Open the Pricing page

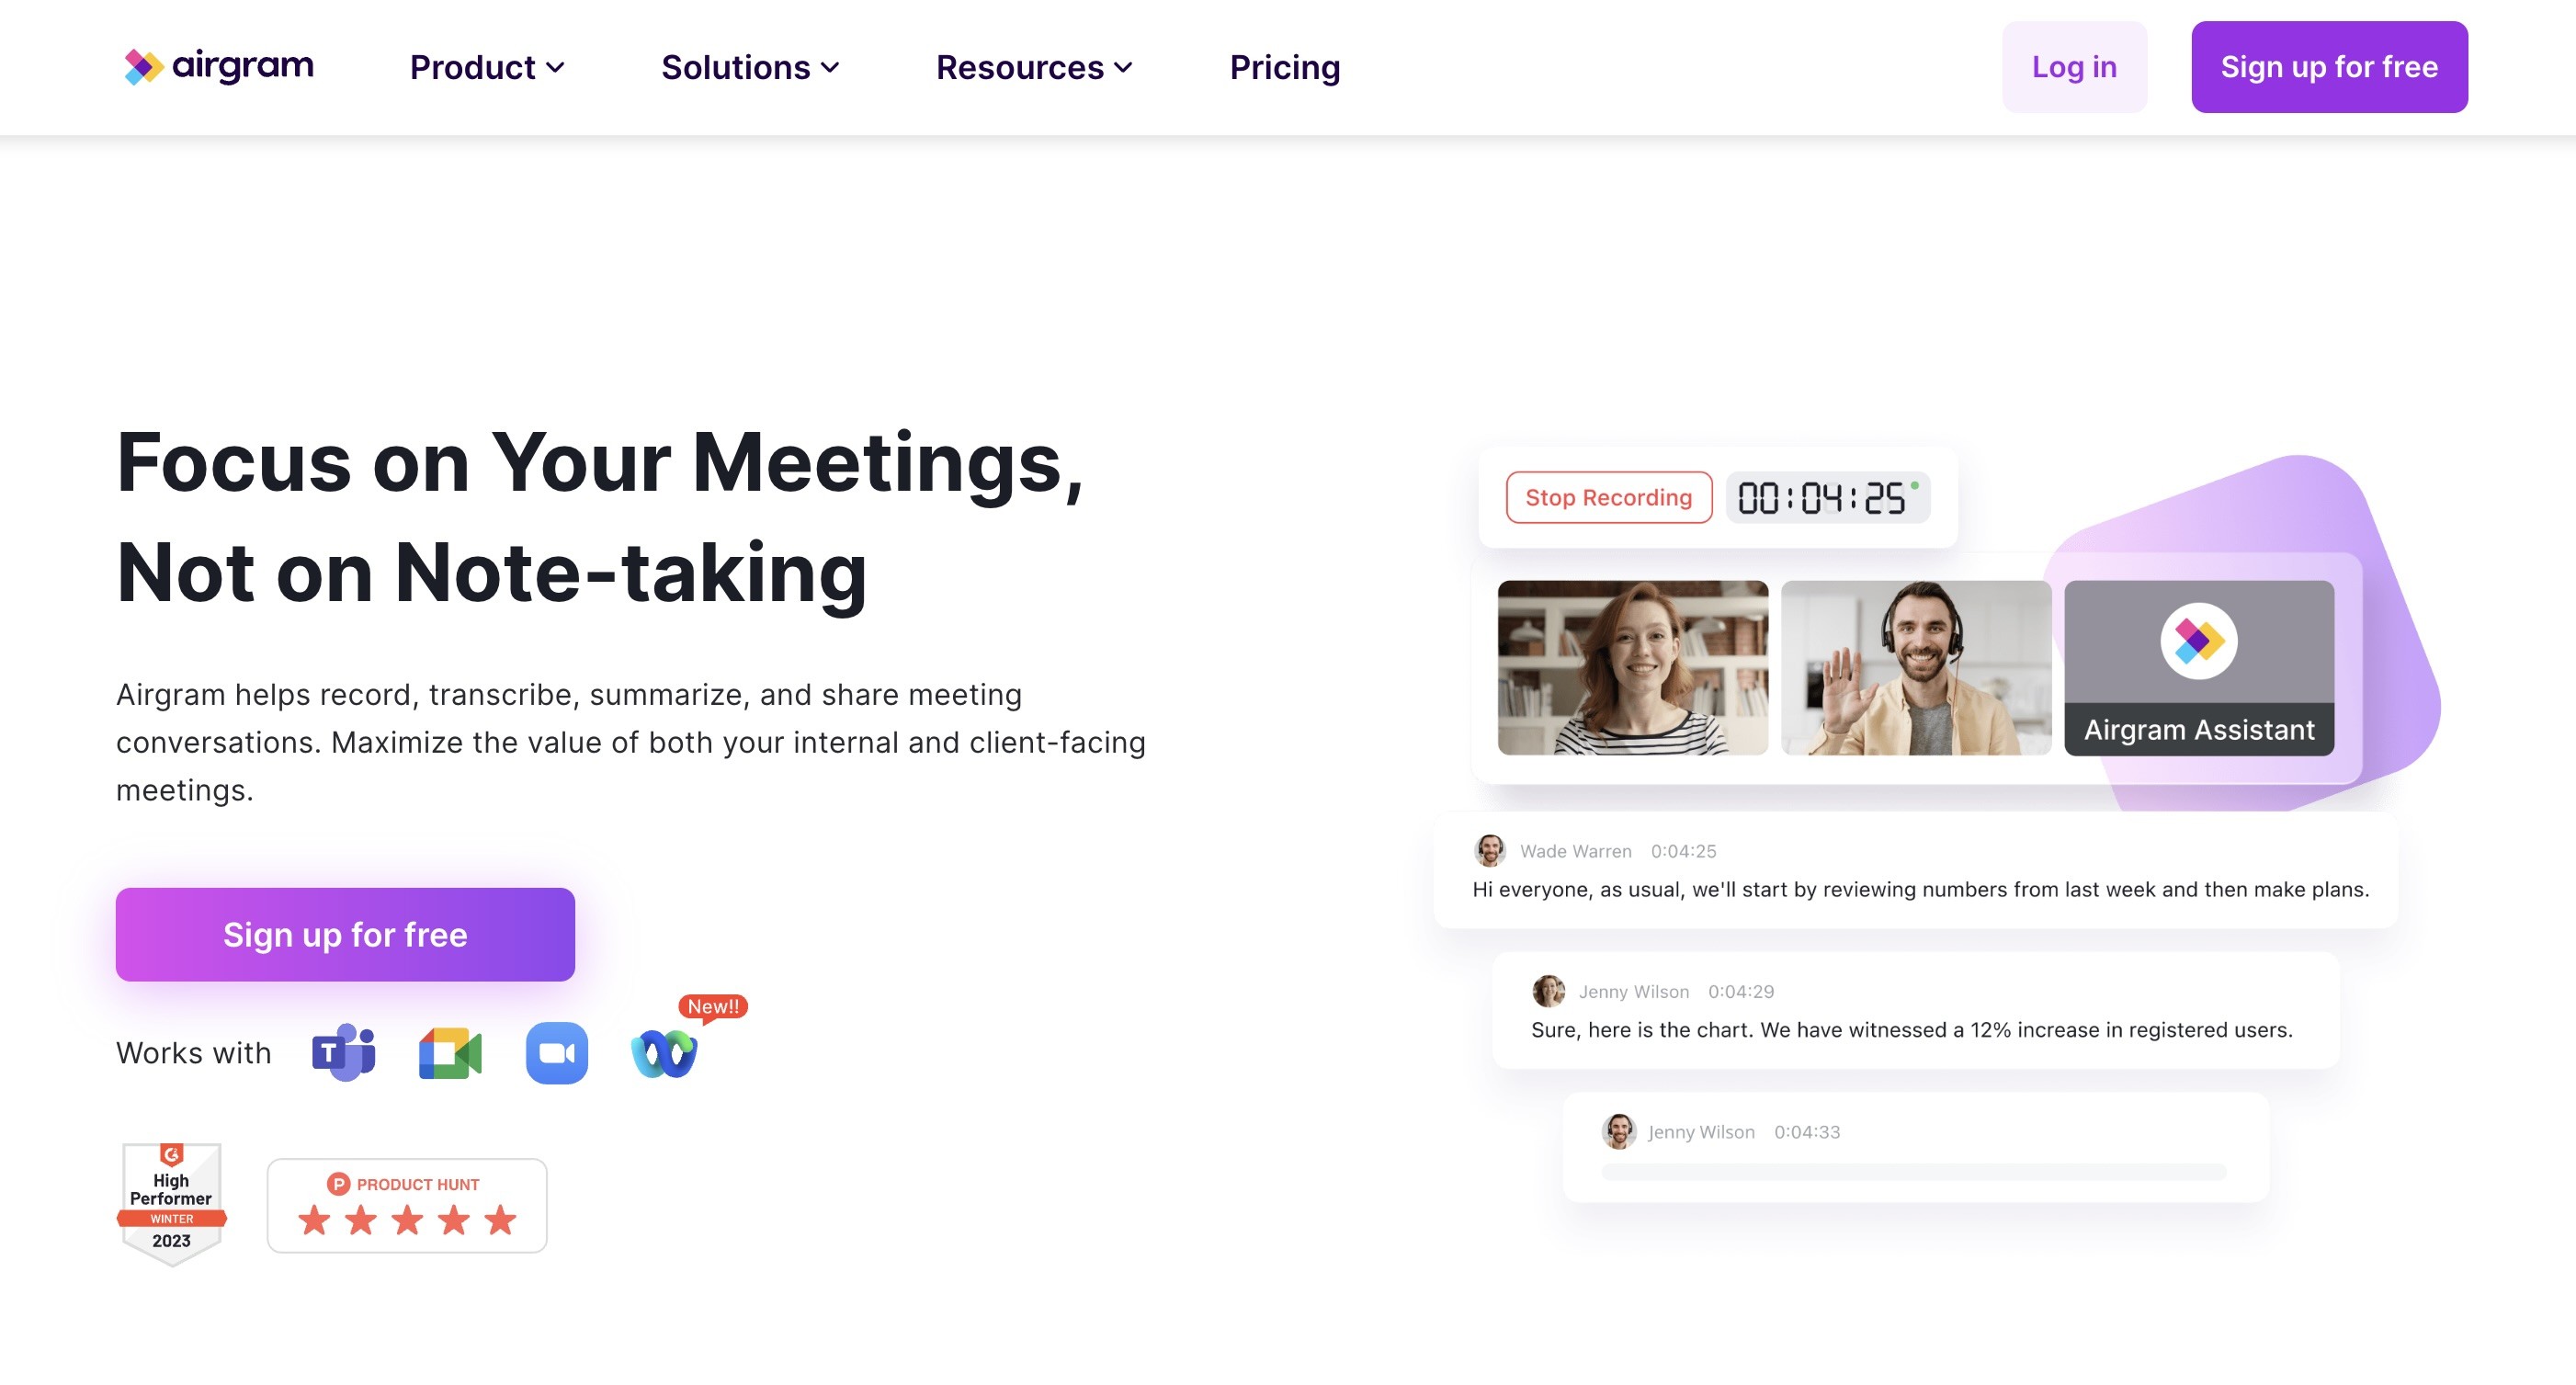[1285, 67]
